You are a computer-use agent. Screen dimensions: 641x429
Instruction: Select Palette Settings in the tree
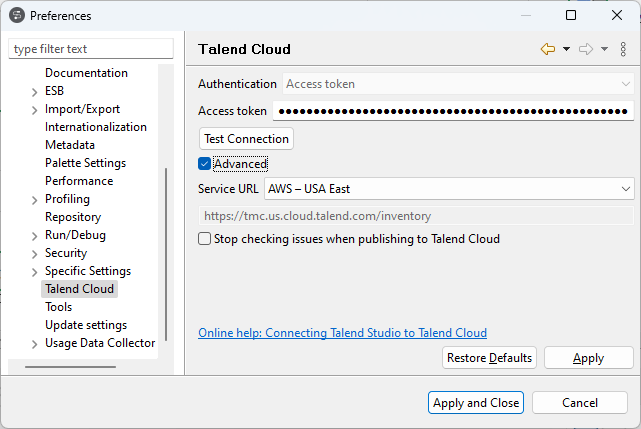coord(85,163)
